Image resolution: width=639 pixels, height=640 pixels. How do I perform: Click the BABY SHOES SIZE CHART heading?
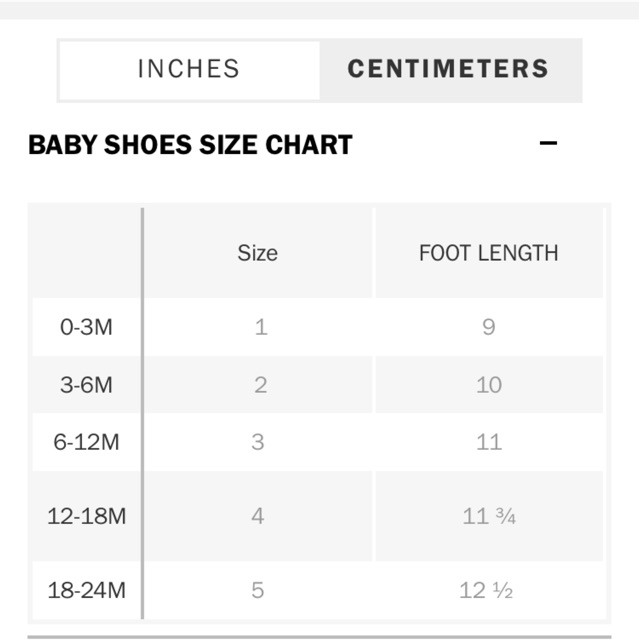coord(190,145)
